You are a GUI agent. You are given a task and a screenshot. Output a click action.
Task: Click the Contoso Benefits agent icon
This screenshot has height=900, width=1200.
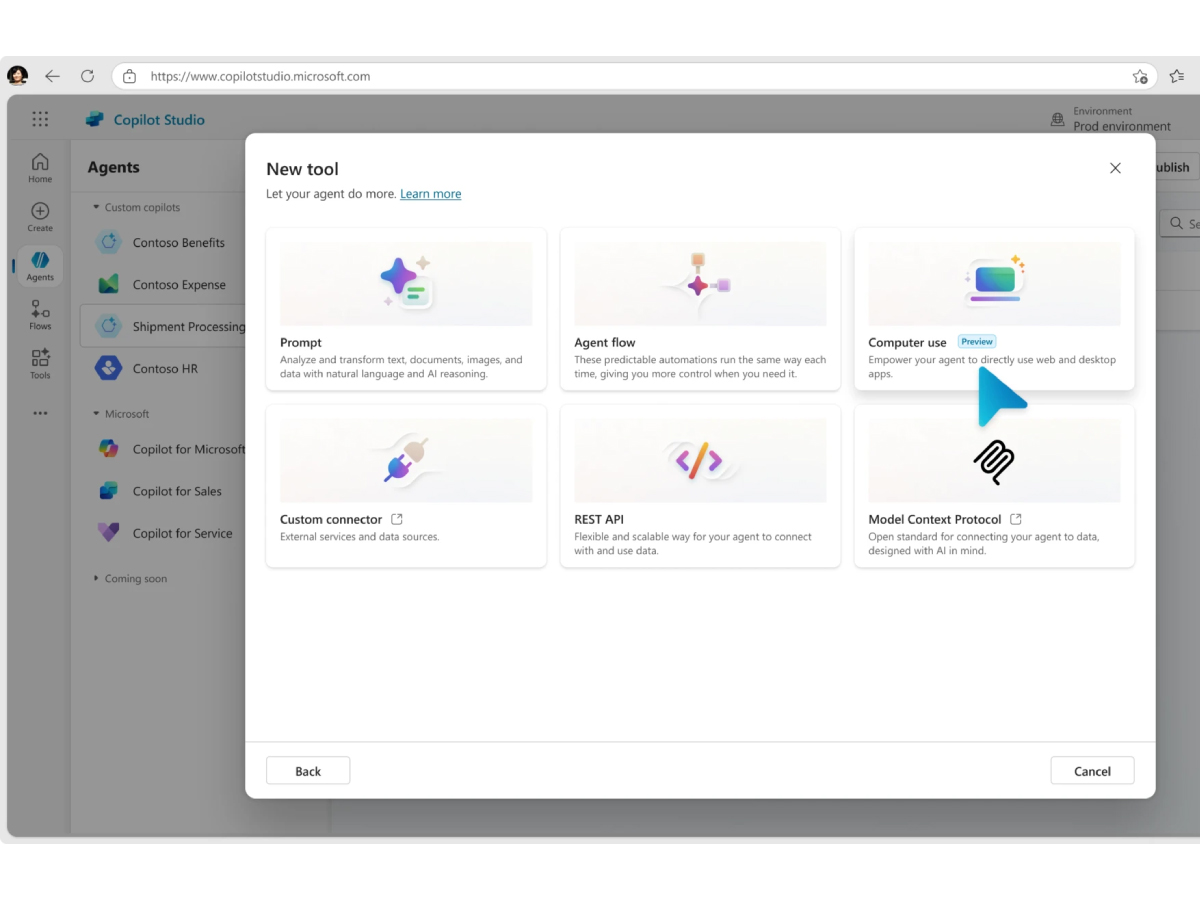108,242
